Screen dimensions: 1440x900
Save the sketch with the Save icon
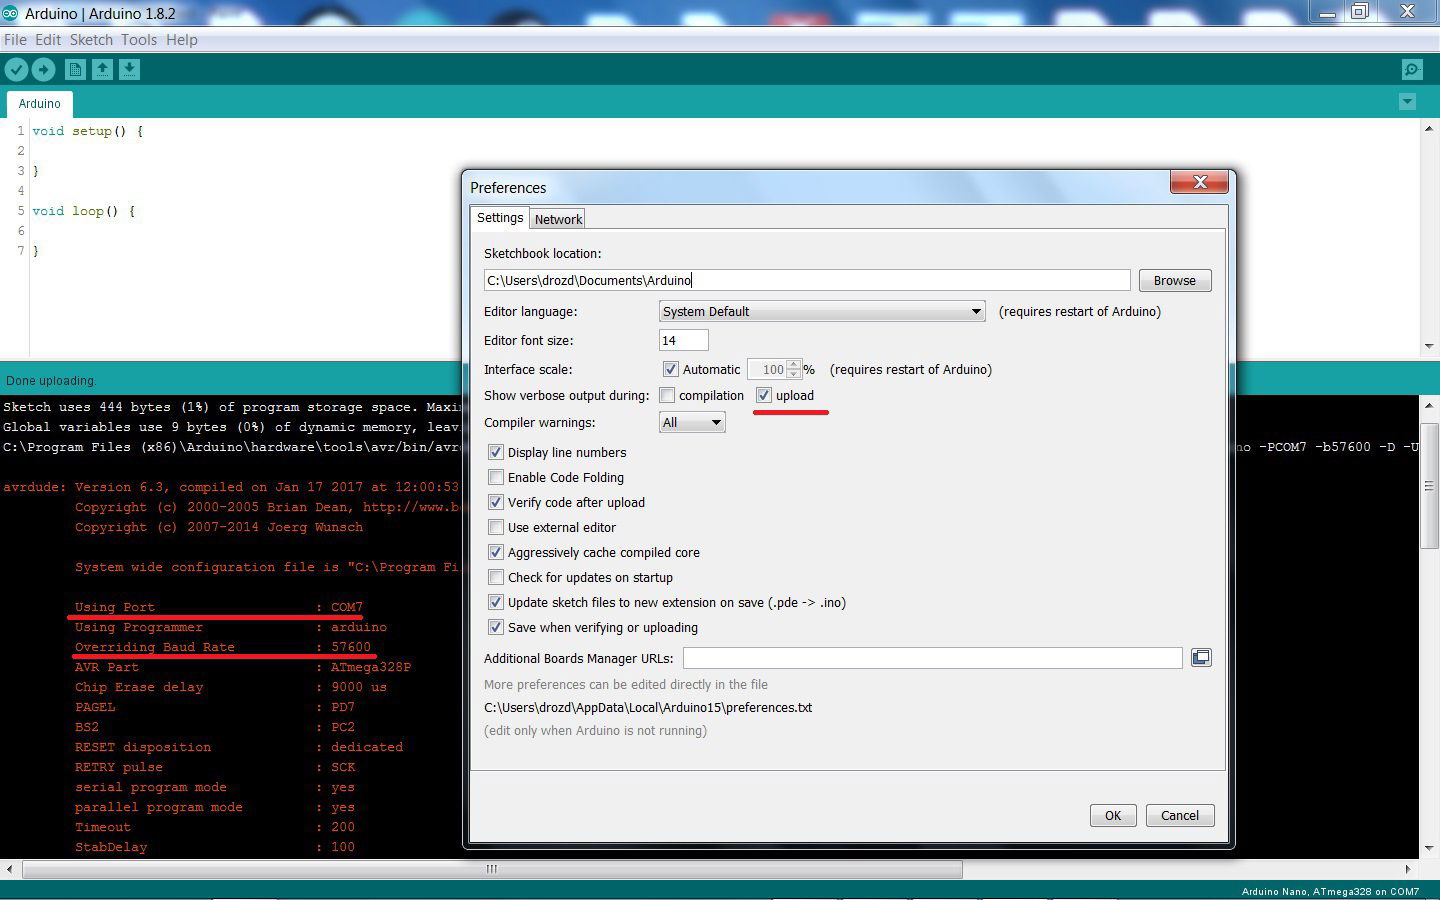130,69
